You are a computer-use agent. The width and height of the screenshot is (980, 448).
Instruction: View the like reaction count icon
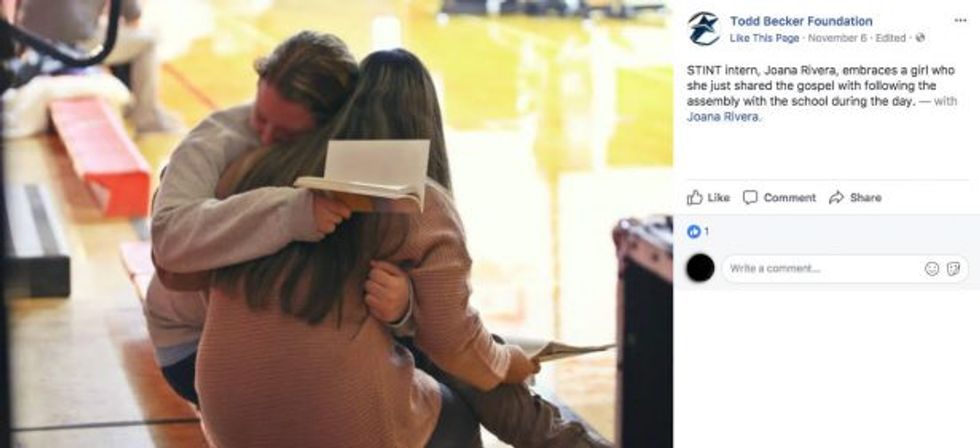click(694, 232)
